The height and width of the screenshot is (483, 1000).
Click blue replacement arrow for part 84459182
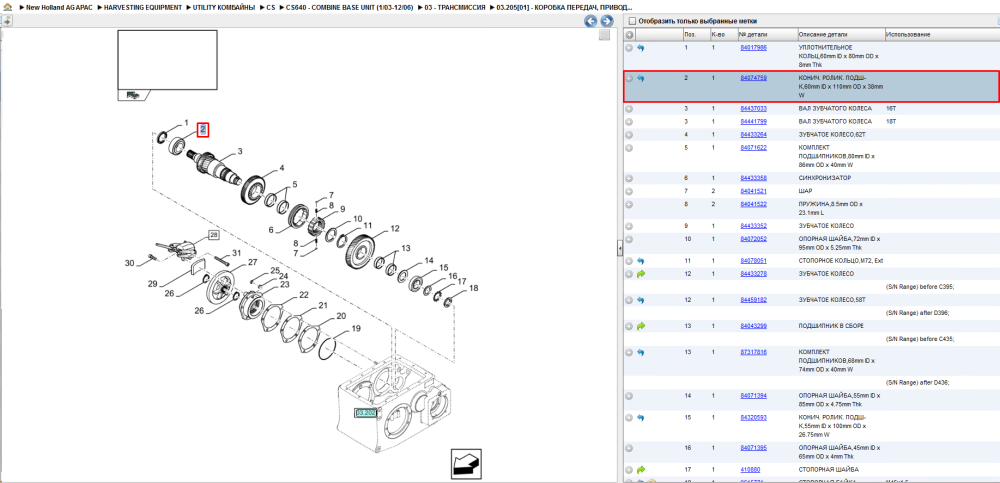coord(641,300)
